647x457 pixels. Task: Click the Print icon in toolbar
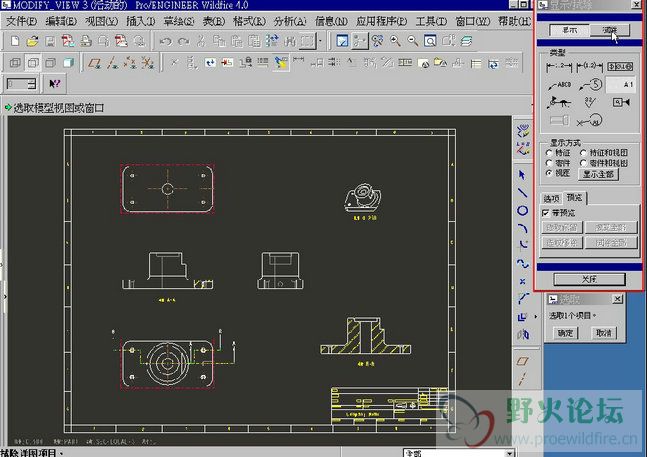pos(86,41)
